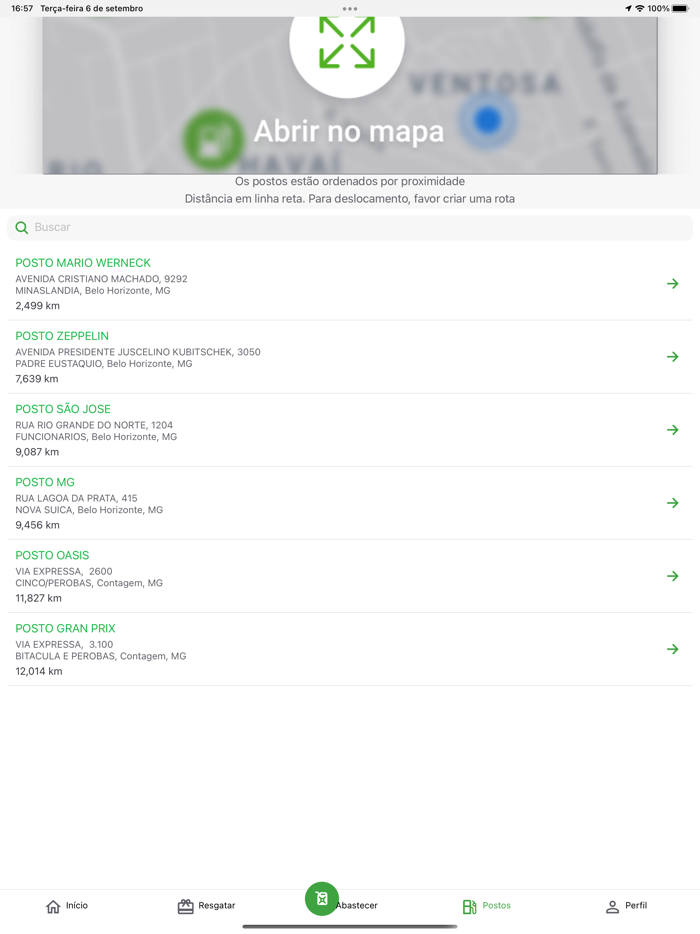The height and width of the screenshot is (934, 700).
Task: Click the Buscar search field
Action: click(350, 228)
